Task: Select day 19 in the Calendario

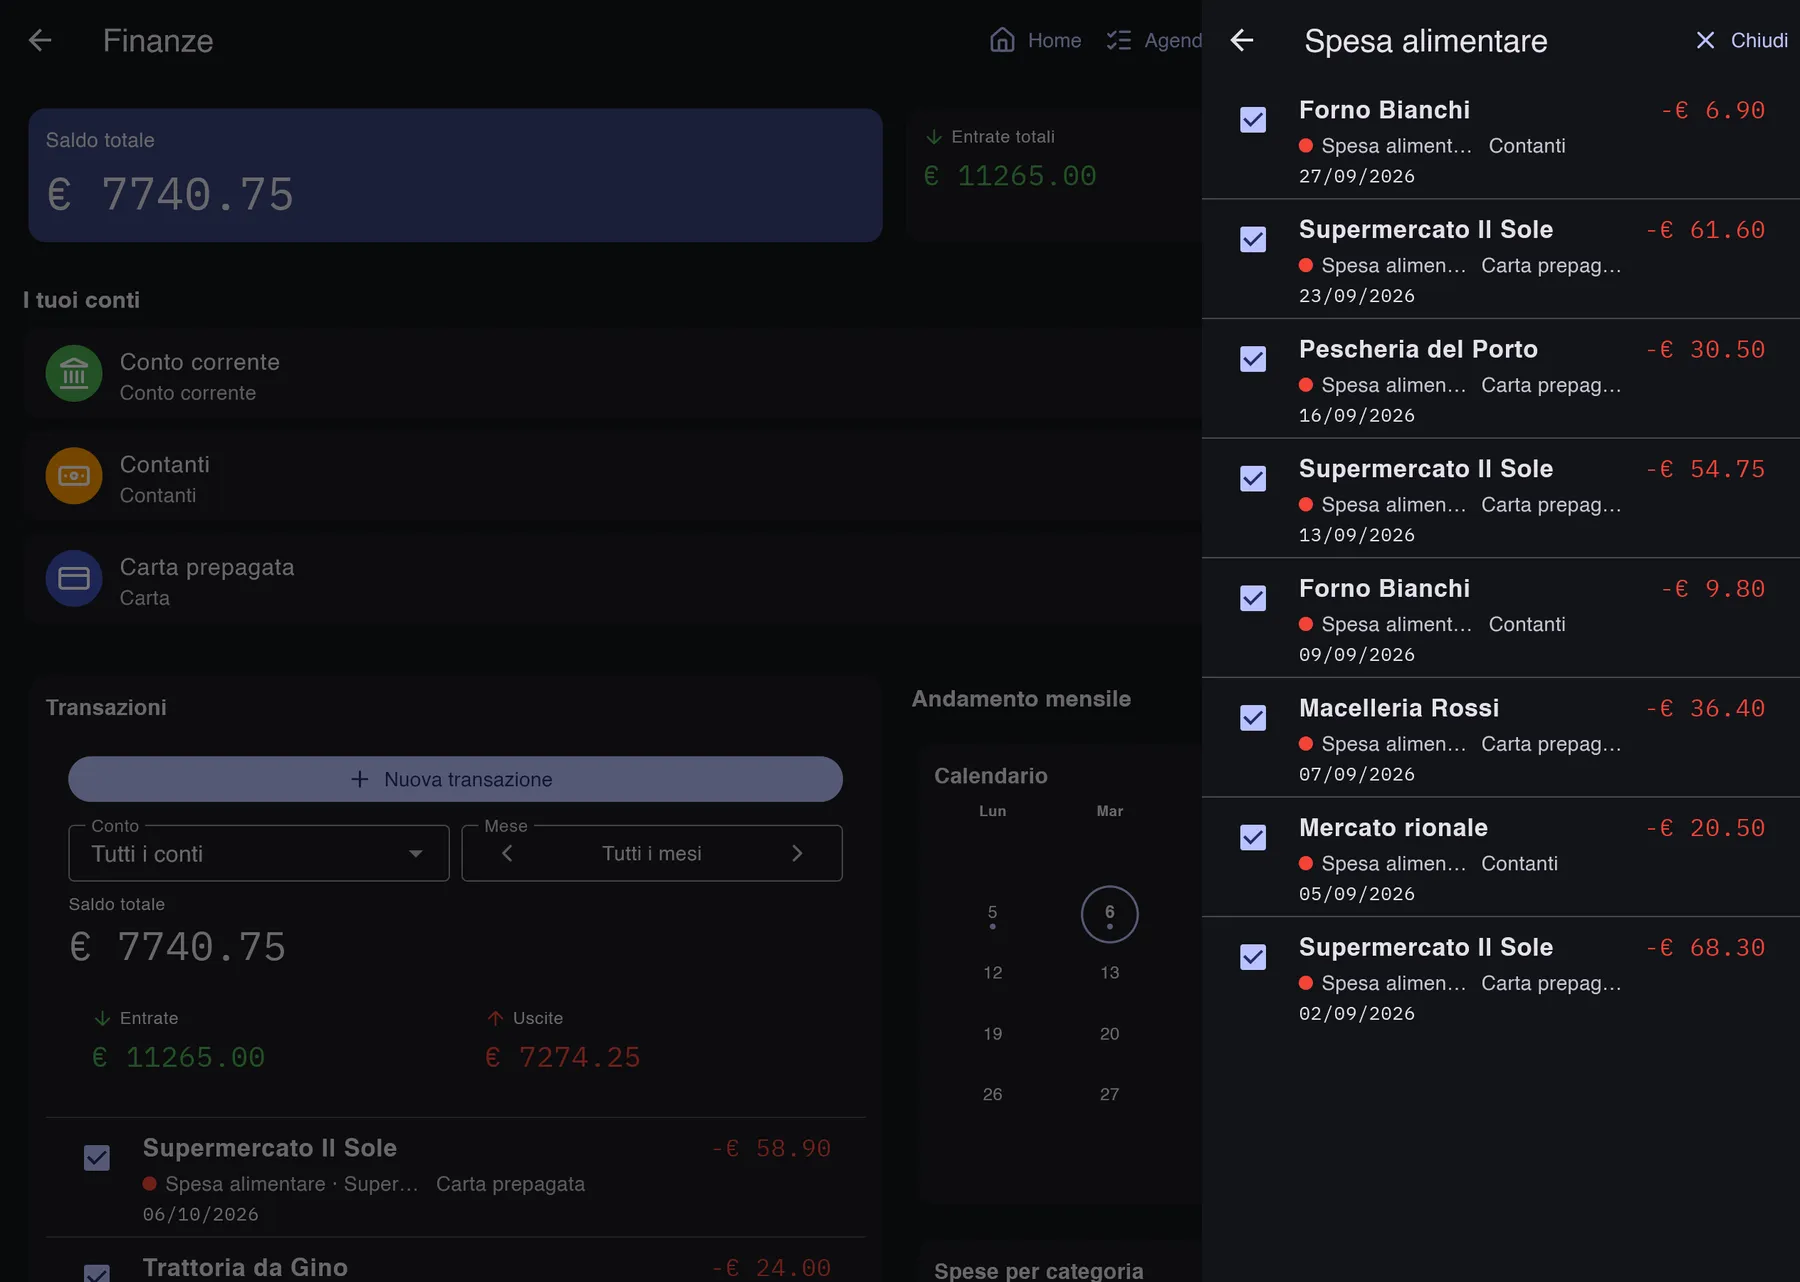Action: (992, 1034)
